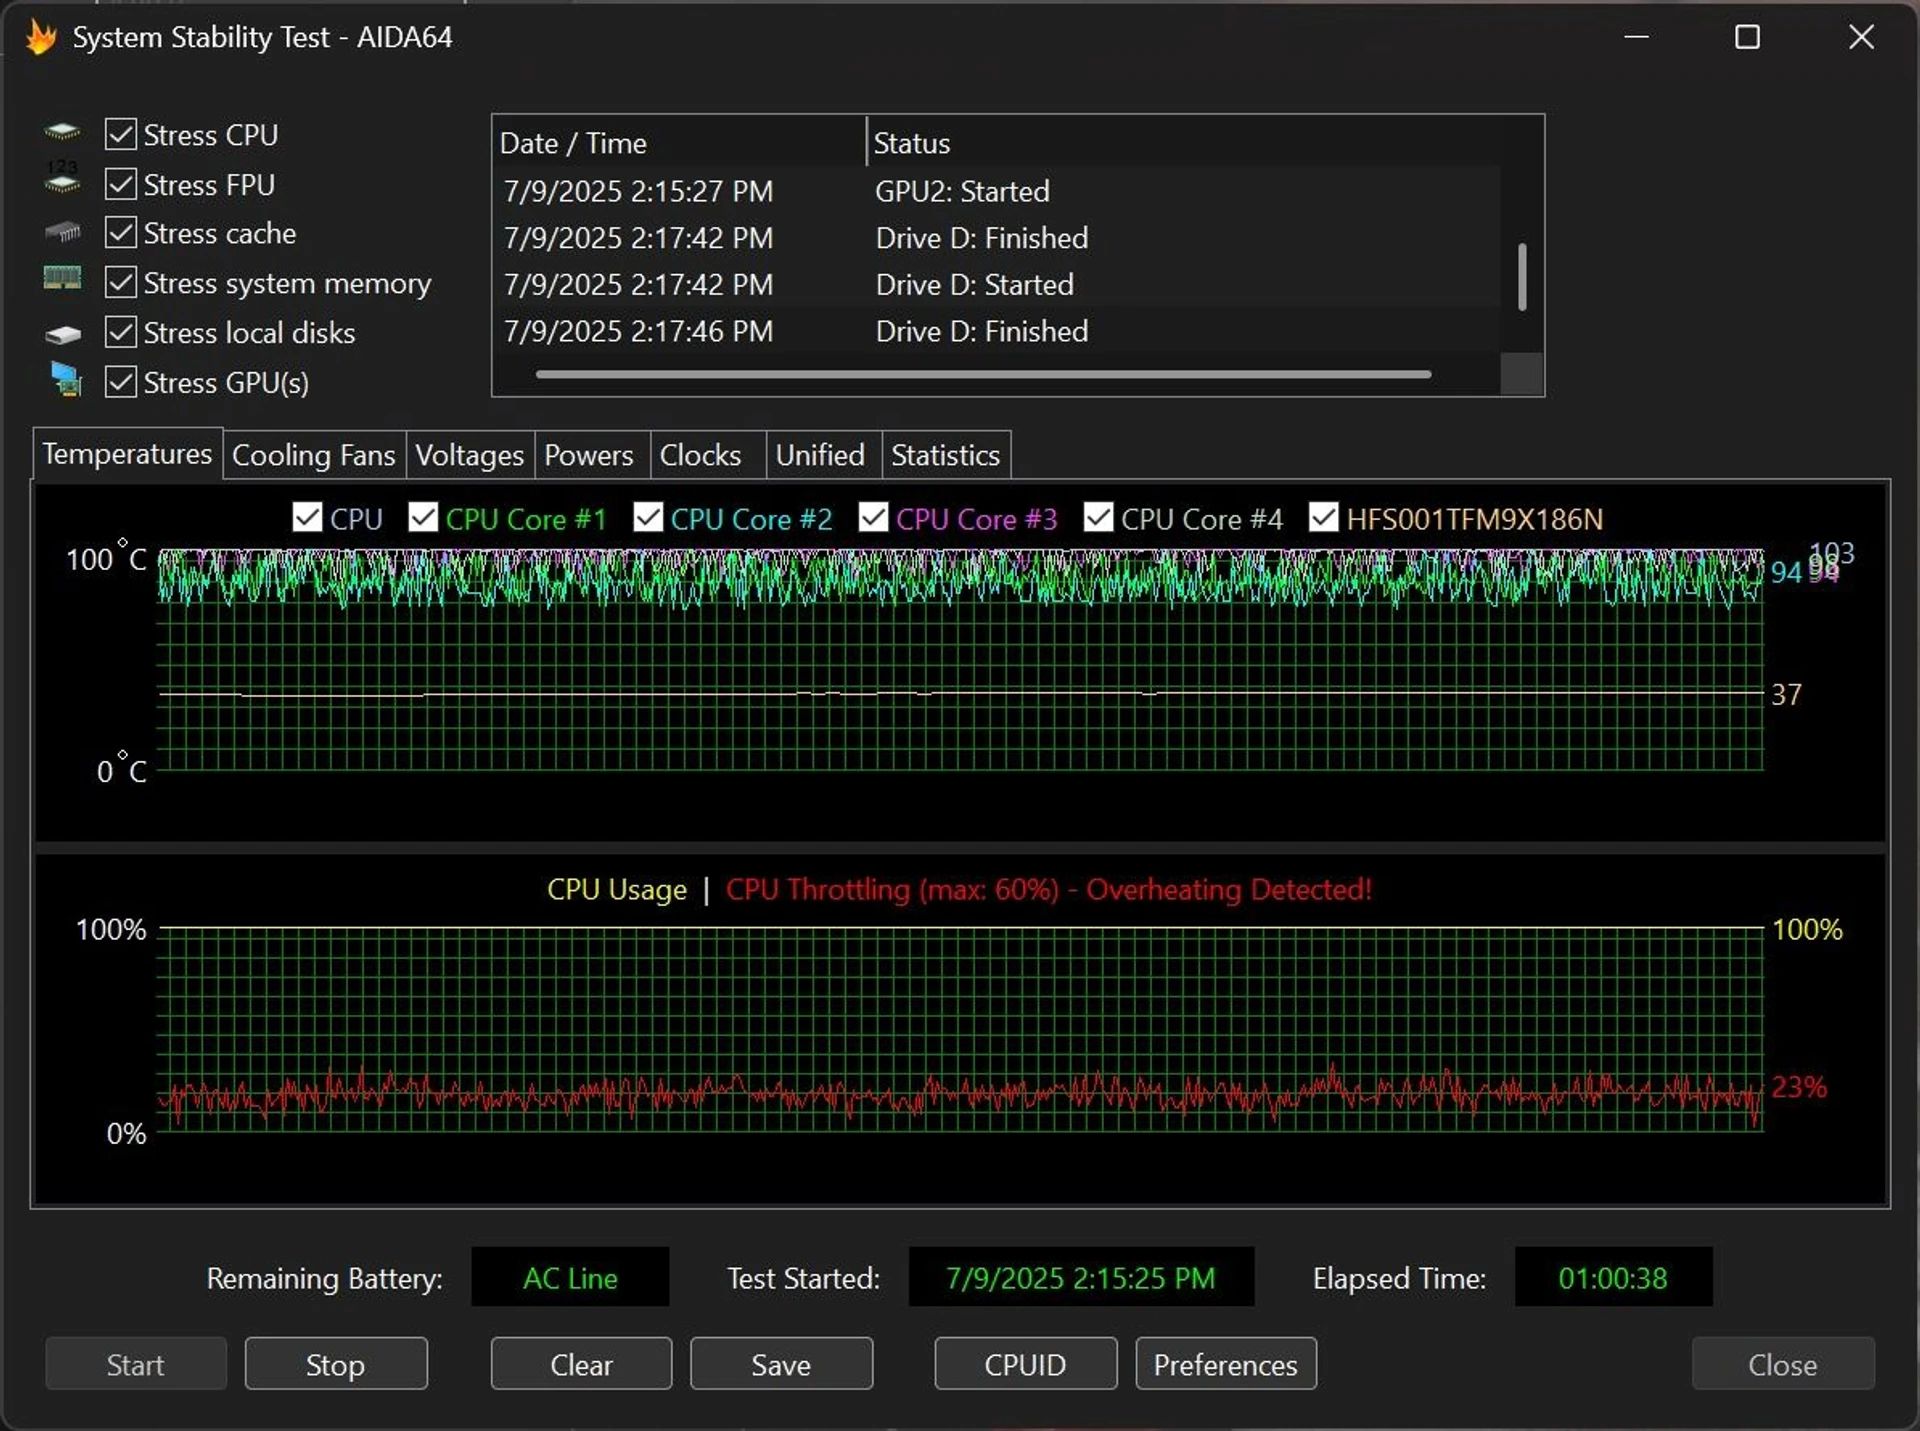Image resolution: width=1920 pixels, height=1431 pixels.
Task: Minimize the System Stability Test window
Action: 1636,37
